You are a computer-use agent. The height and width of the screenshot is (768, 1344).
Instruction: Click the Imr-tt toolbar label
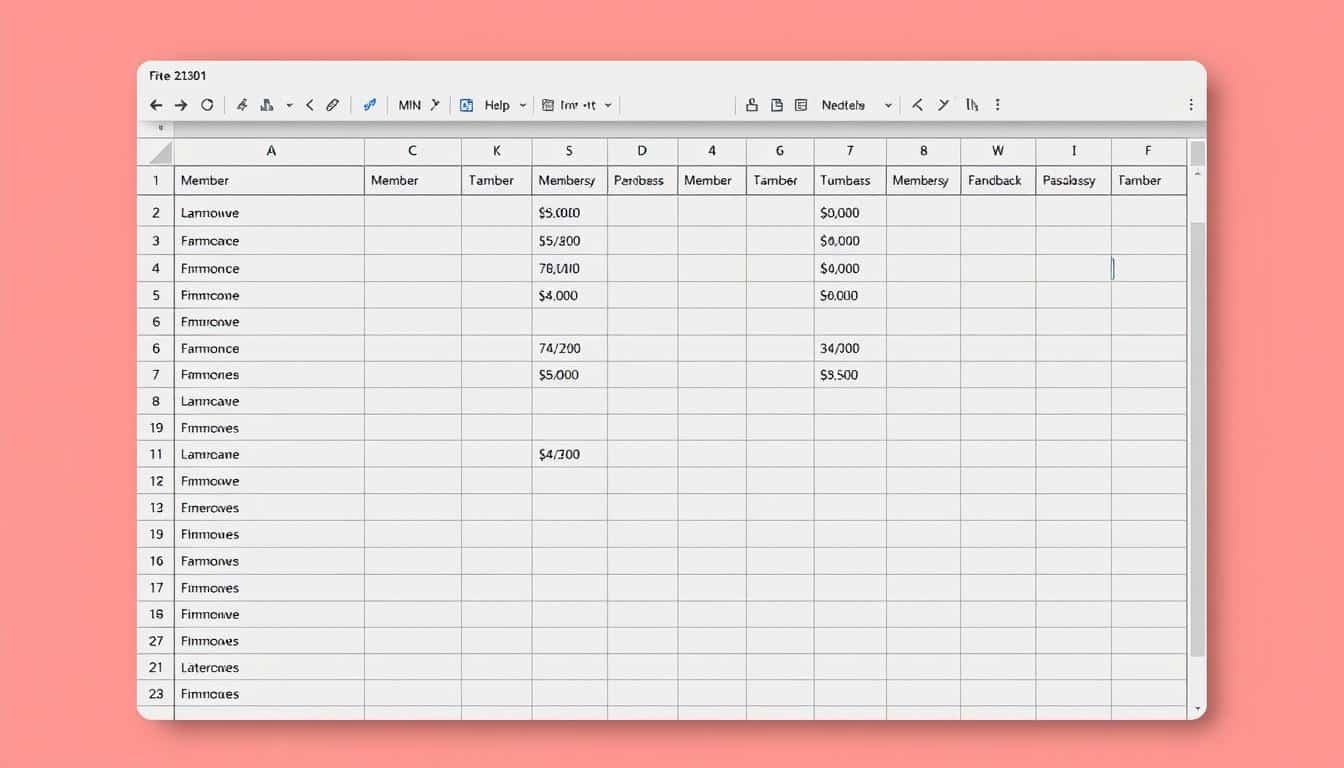[x=578, y=105]
